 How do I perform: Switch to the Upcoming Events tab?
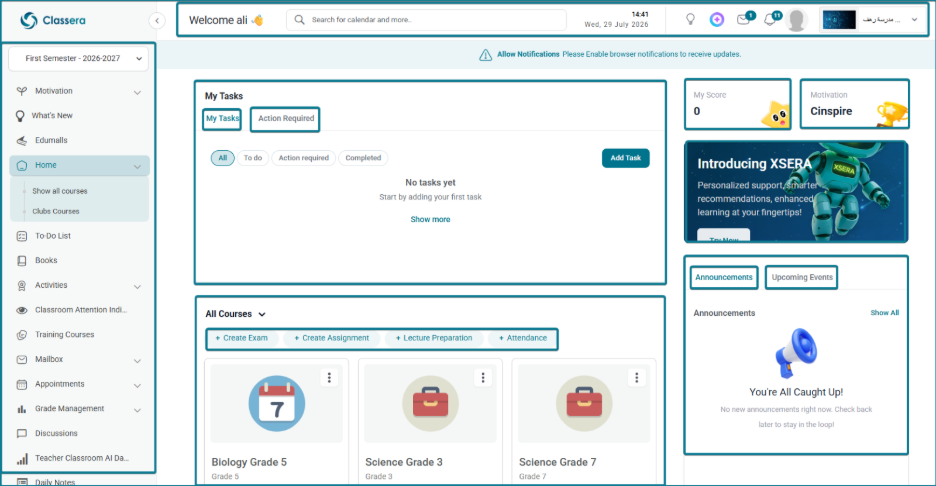(x=802, y=278)
